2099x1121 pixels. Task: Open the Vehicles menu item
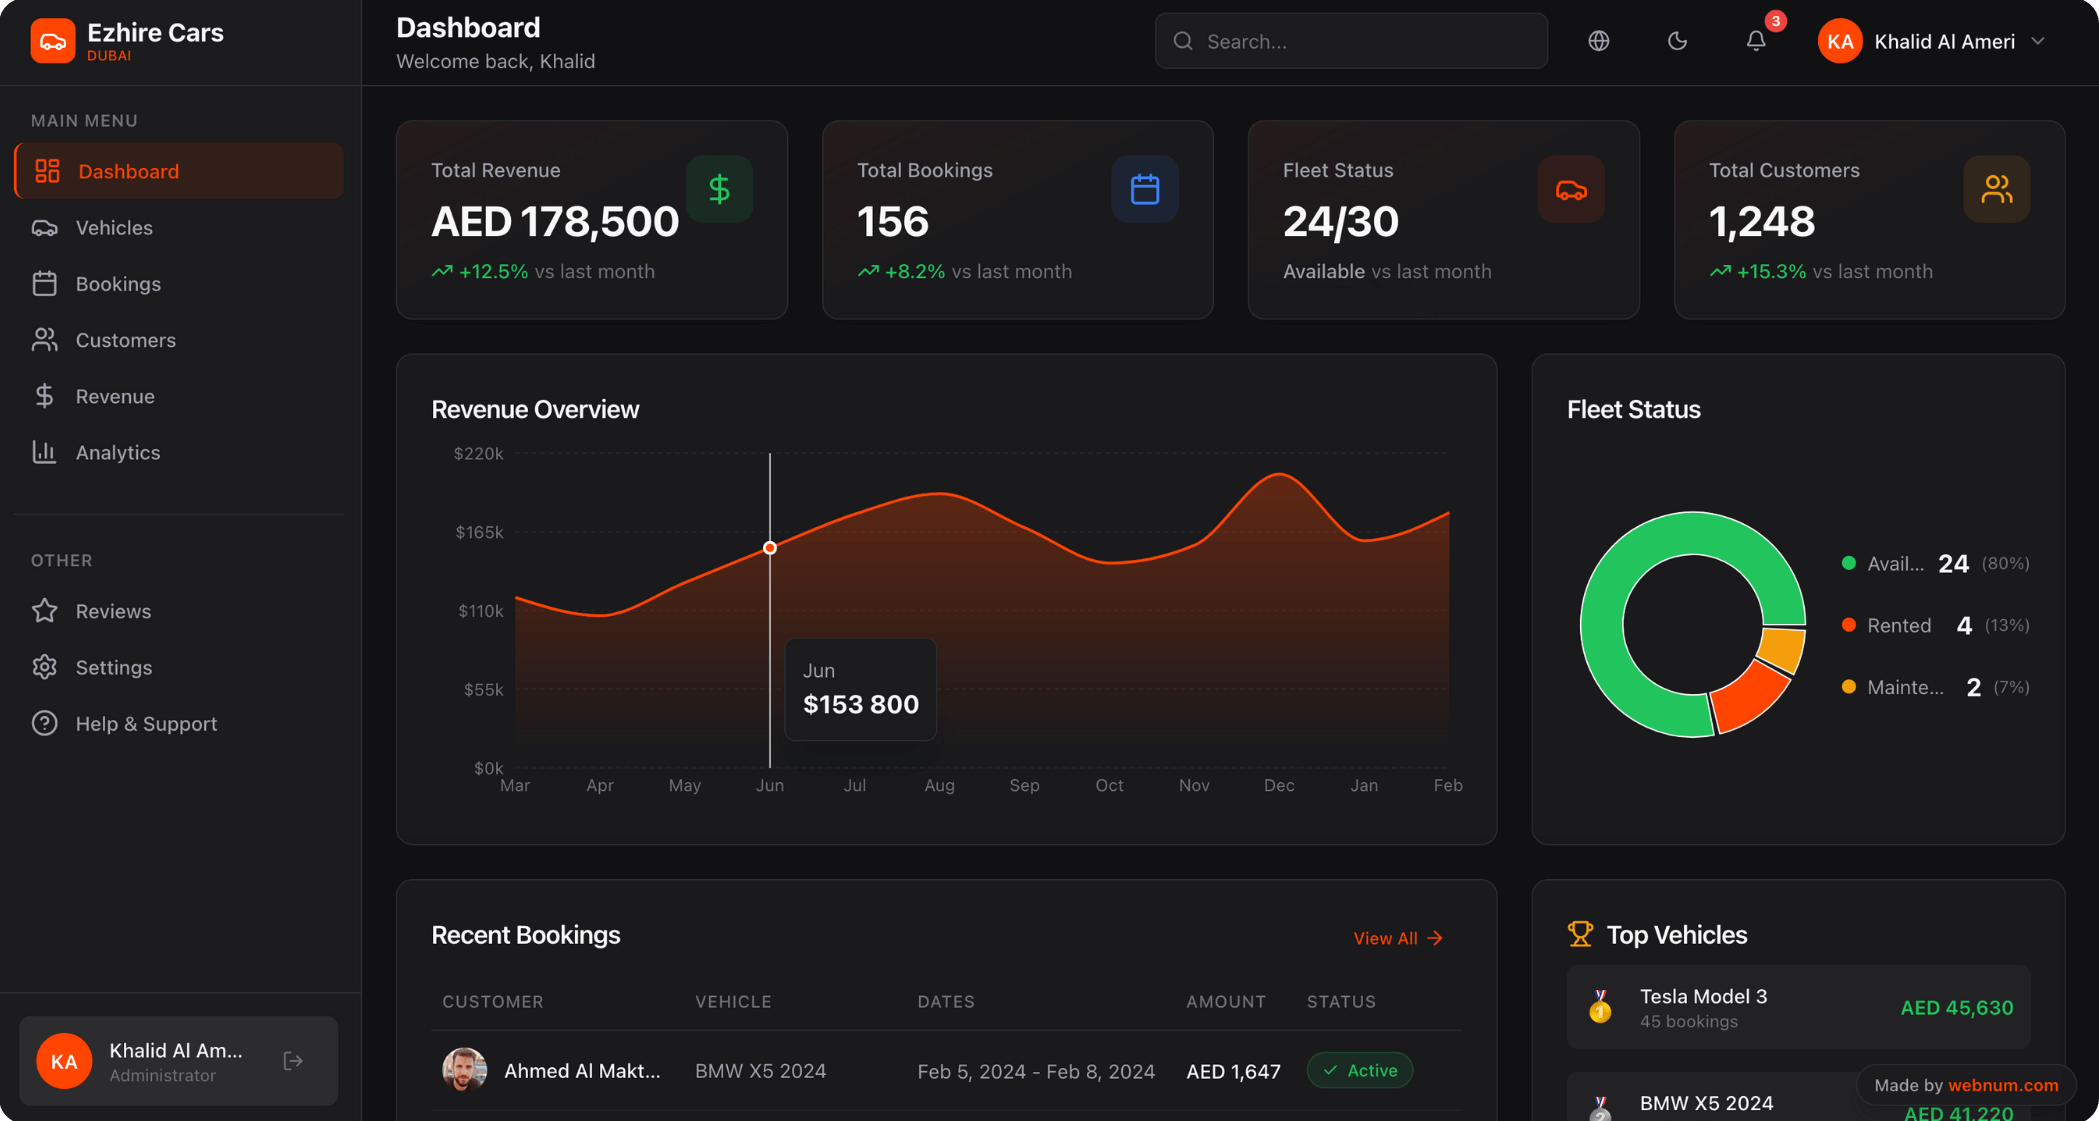click(x=114, y=228)
